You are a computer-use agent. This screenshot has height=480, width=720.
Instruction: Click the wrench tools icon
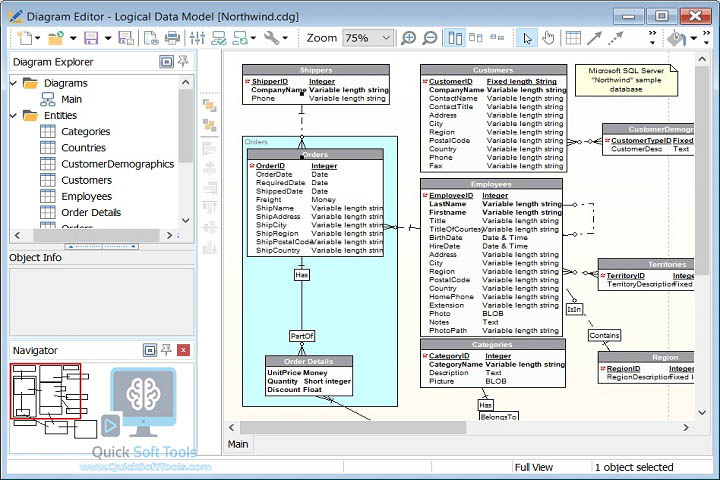tap(271, 38)
